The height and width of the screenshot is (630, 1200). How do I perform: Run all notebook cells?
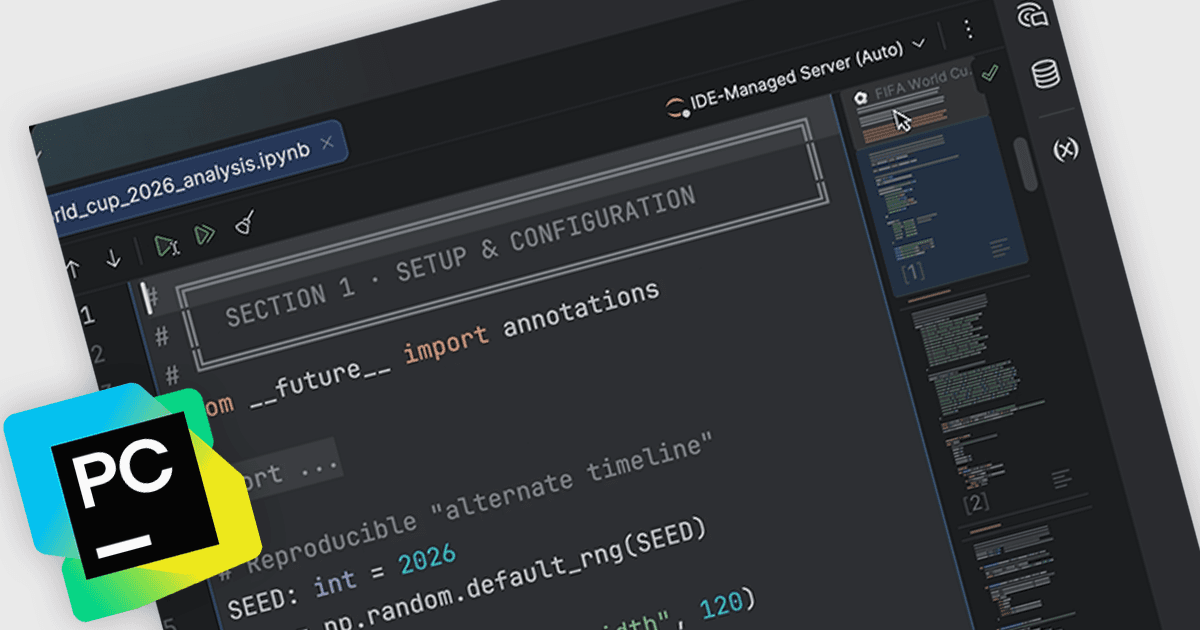205,235
